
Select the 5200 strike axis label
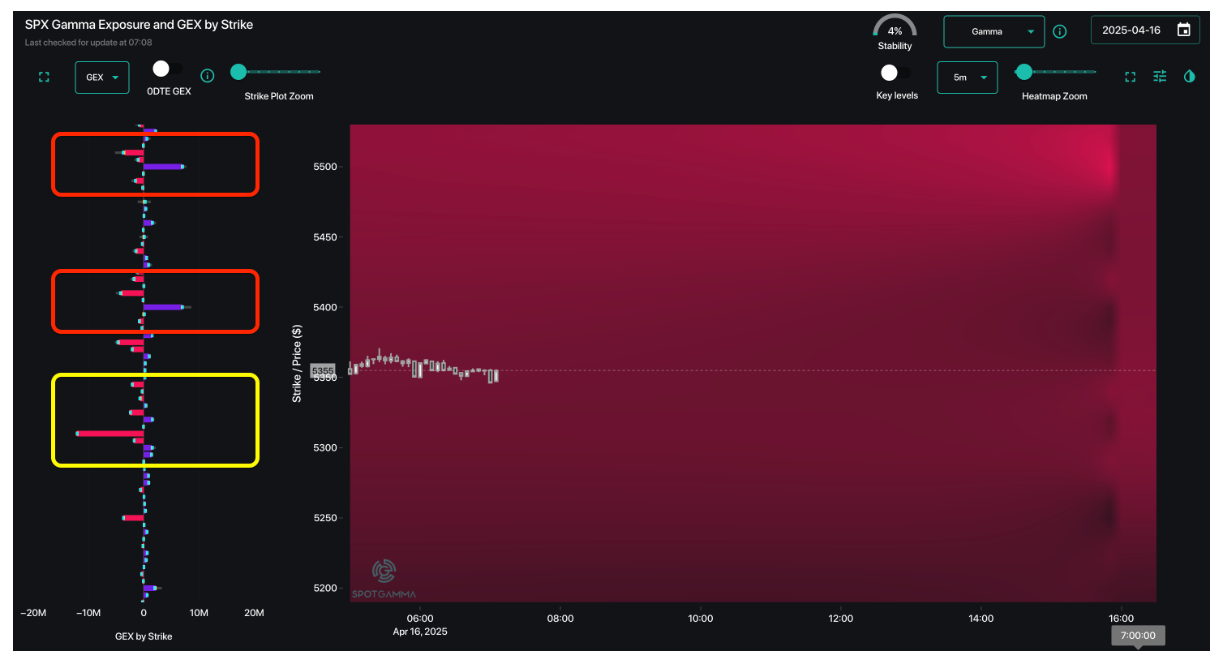[325, 588]
